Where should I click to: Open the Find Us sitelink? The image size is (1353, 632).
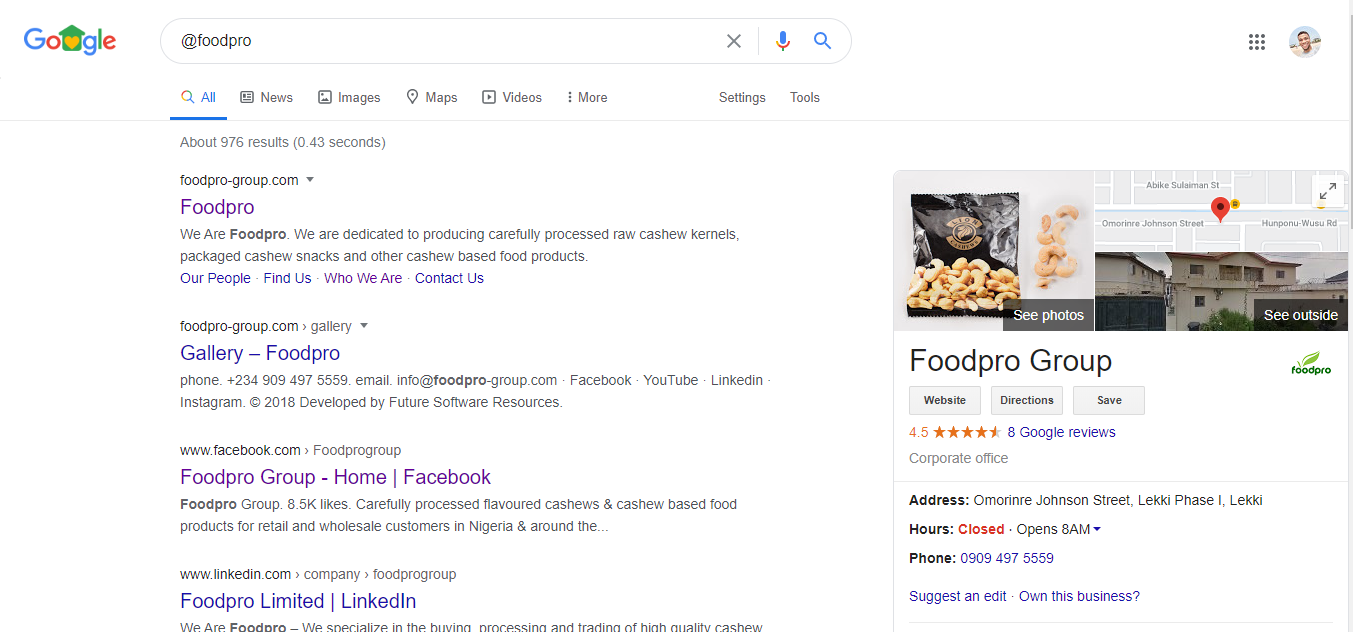point(287,278)
